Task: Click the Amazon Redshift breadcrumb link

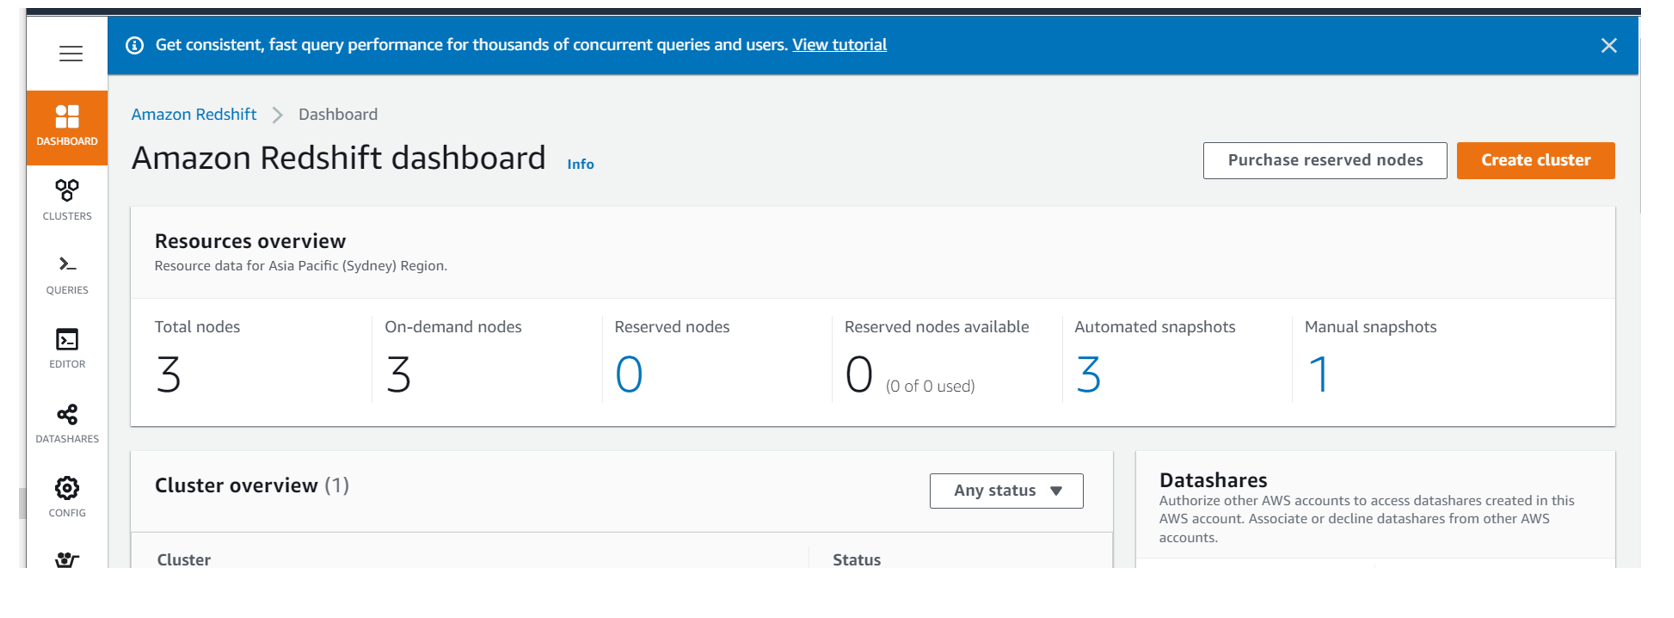Action: coord(194,114)
